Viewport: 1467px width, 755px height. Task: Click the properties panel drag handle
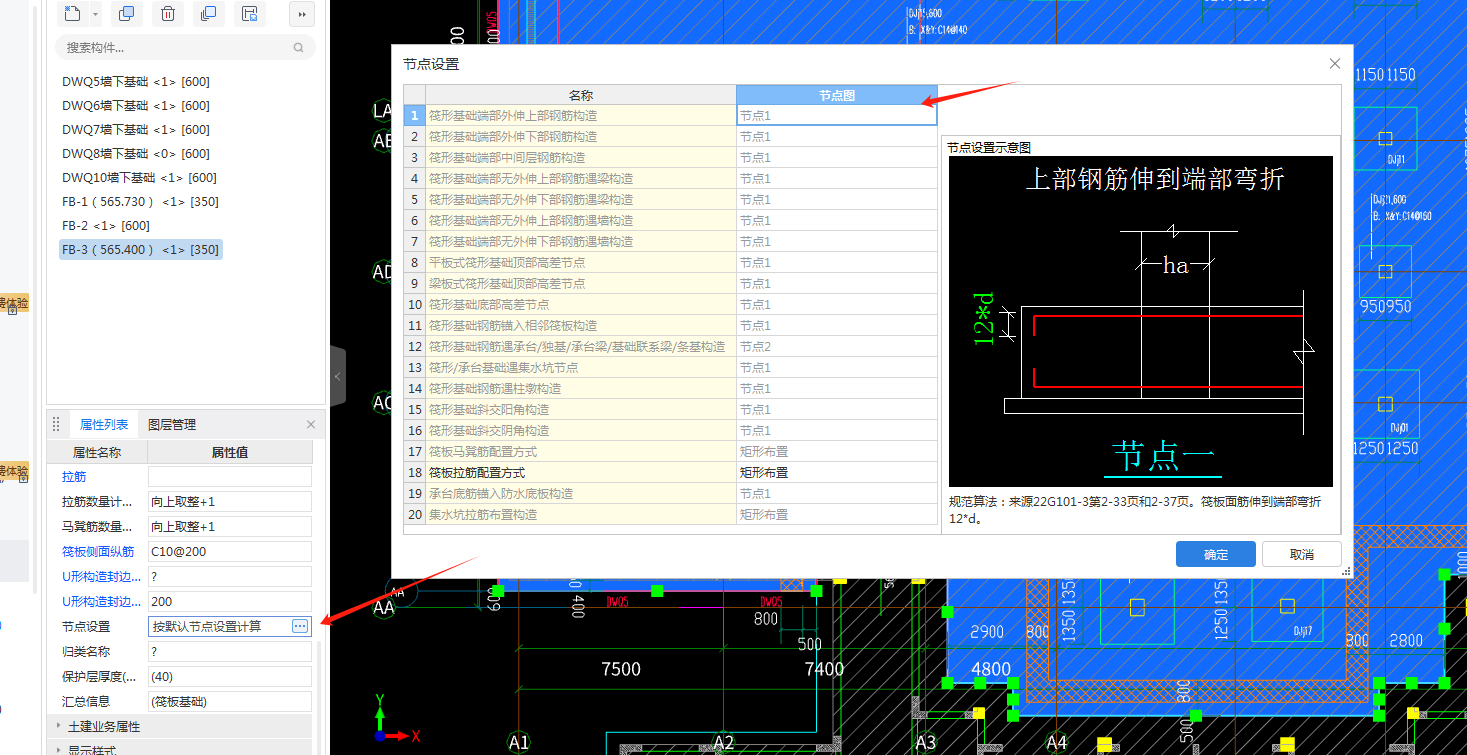point(56,425)
